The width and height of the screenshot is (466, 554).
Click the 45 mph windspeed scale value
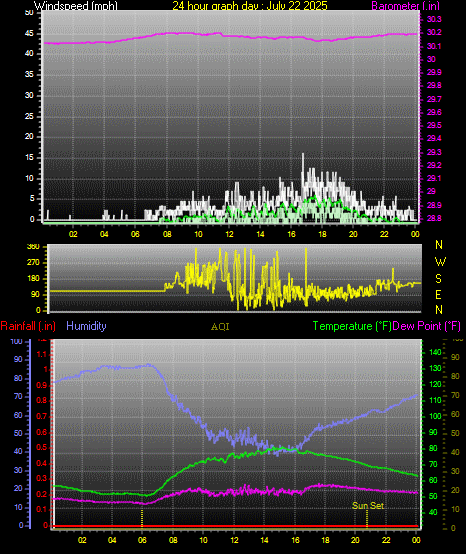tap(29, 34)
